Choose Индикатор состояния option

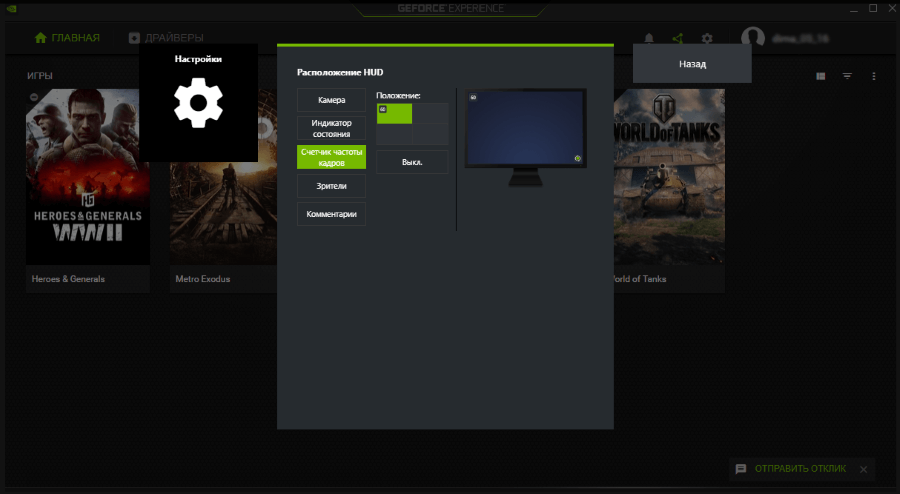(x=331, y=128)
